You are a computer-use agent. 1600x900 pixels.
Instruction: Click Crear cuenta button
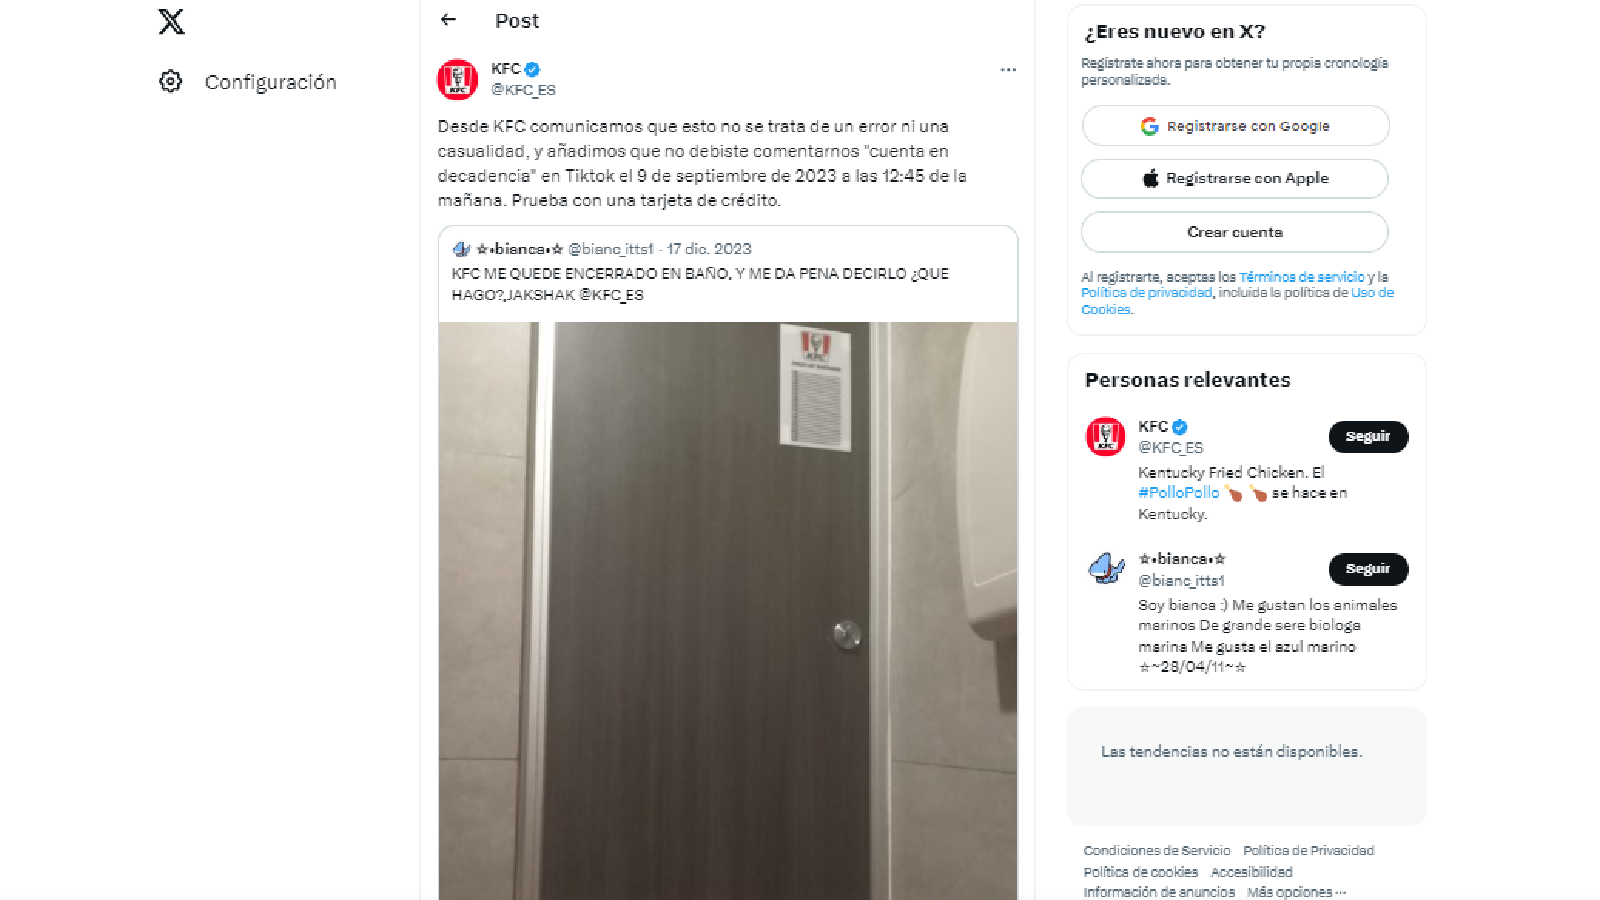click(1235, 232)
